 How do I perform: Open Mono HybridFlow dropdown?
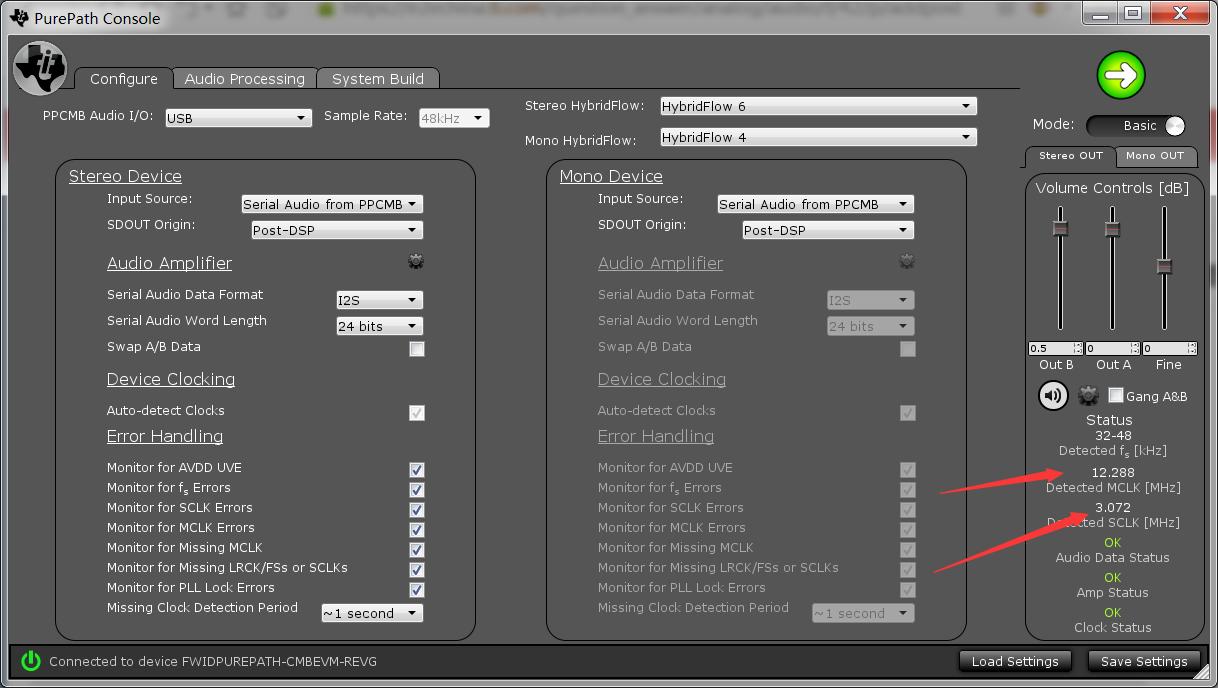click(x=818, y=137)
